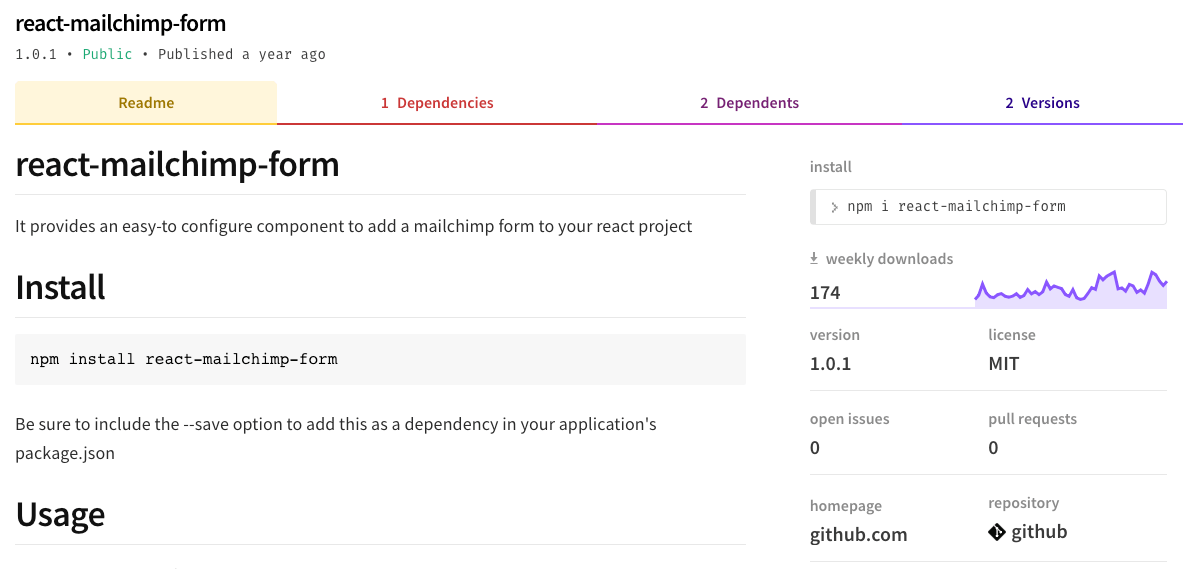Click the Install heading in the readme
The image size is (1193, 569).
(60, 288)
